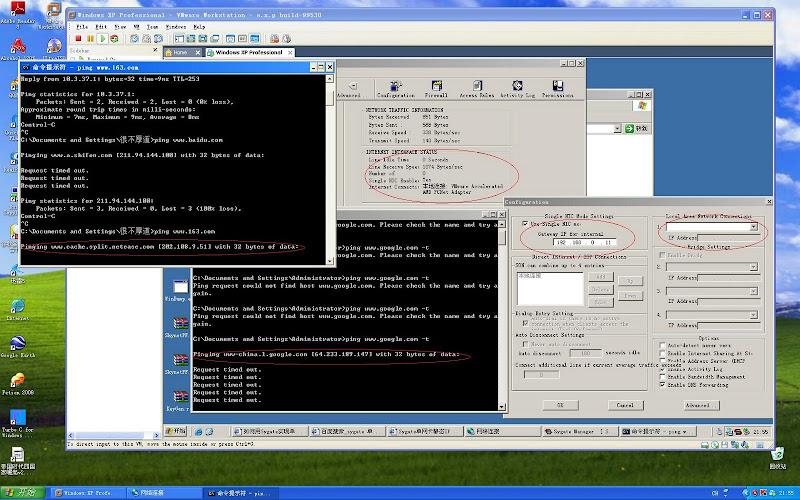Screen dimensions: 800x500
Task: Open the Firewall icon in Sygate Manager
Action: click(436, 89)
